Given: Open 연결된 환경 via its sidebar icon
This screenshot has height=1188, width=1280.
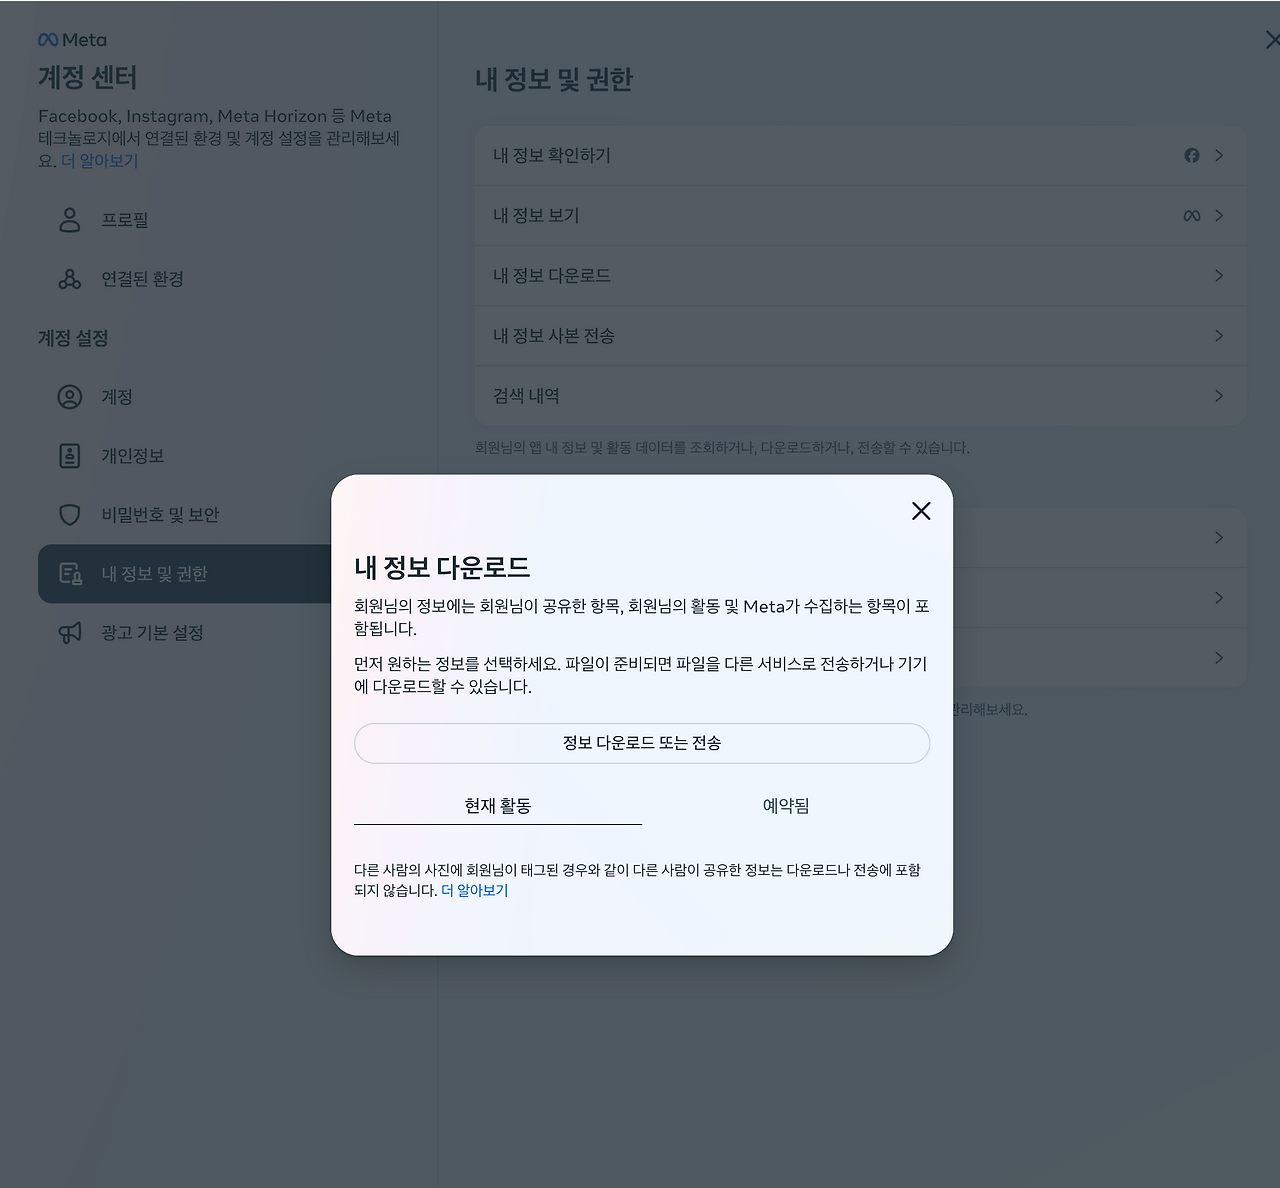Looking at the screenshot, I should [x=68, y=279].
